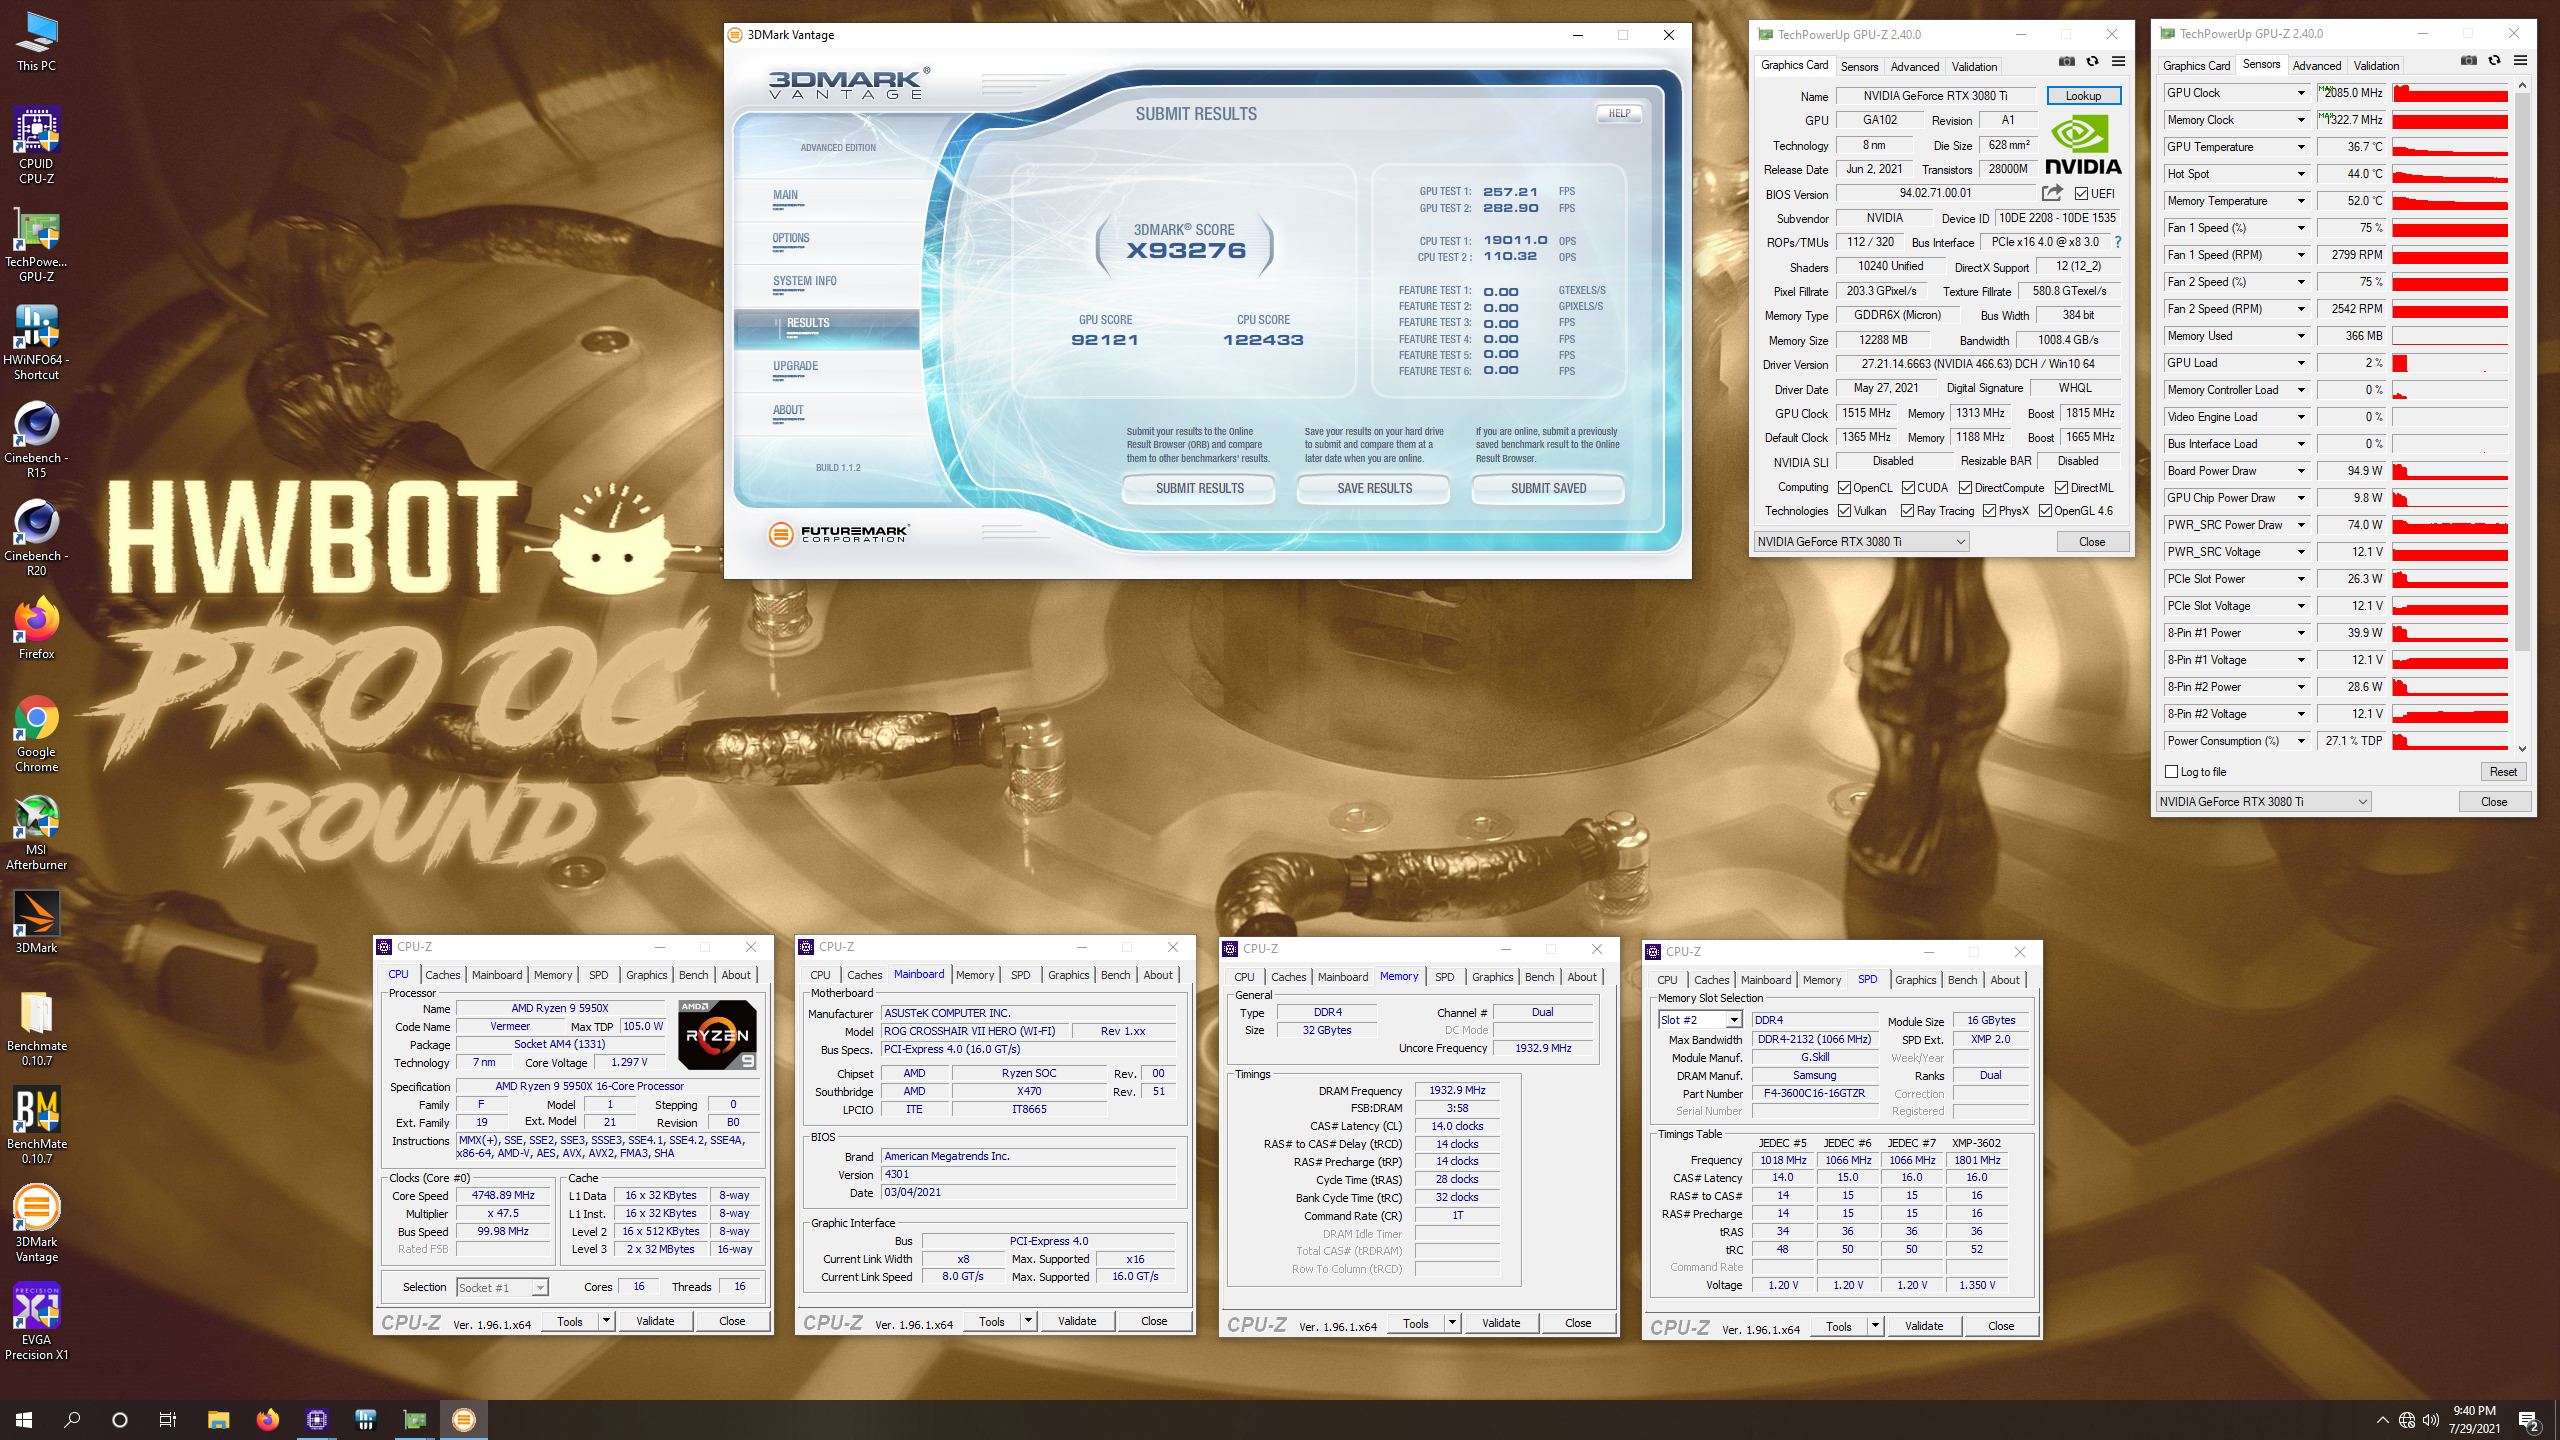The height and width of the screenshot is (1440, 2560).
Task: Open the Windows Start menu
Action: pos(24,1419)
